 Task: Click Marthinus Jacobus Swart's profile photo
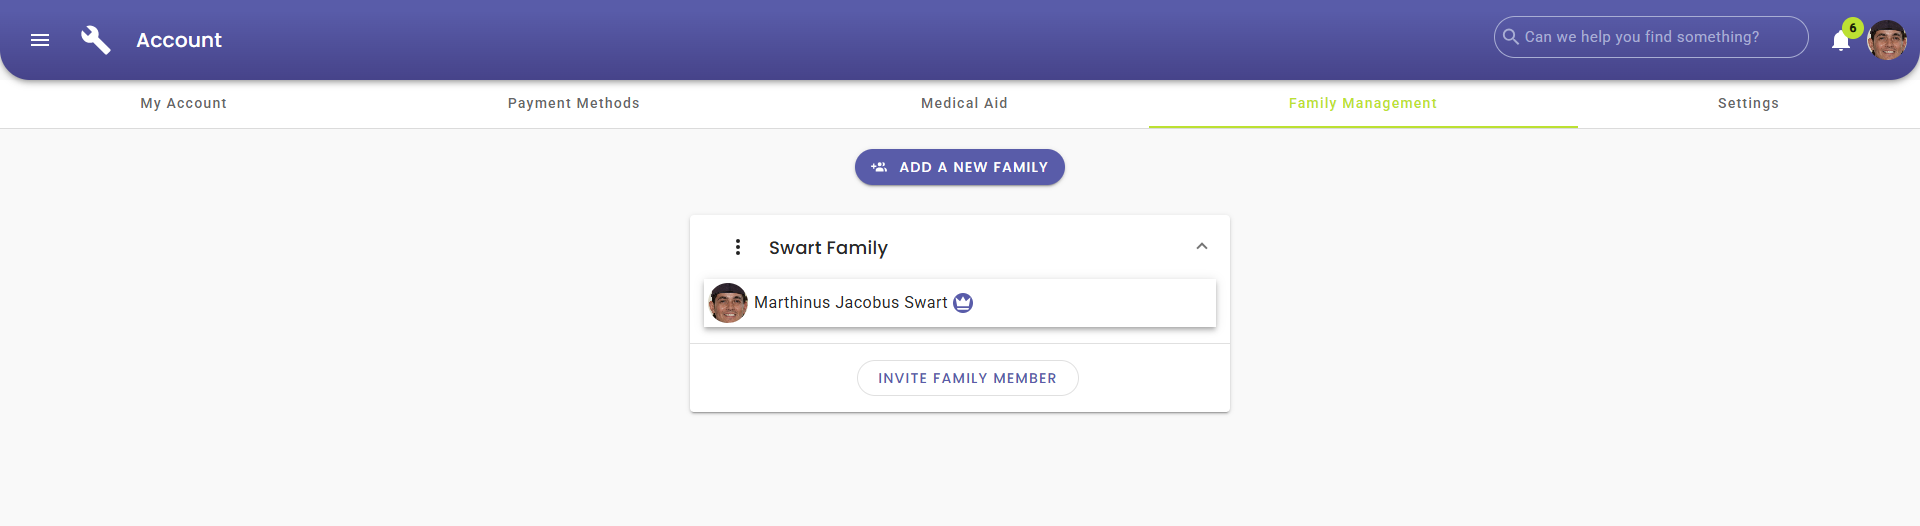pyautogui.click(x=728, y=303)
